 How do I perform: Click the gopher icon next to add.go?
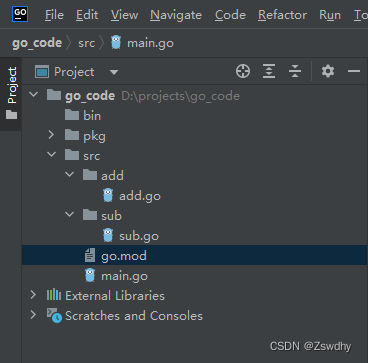pos(108,195)
